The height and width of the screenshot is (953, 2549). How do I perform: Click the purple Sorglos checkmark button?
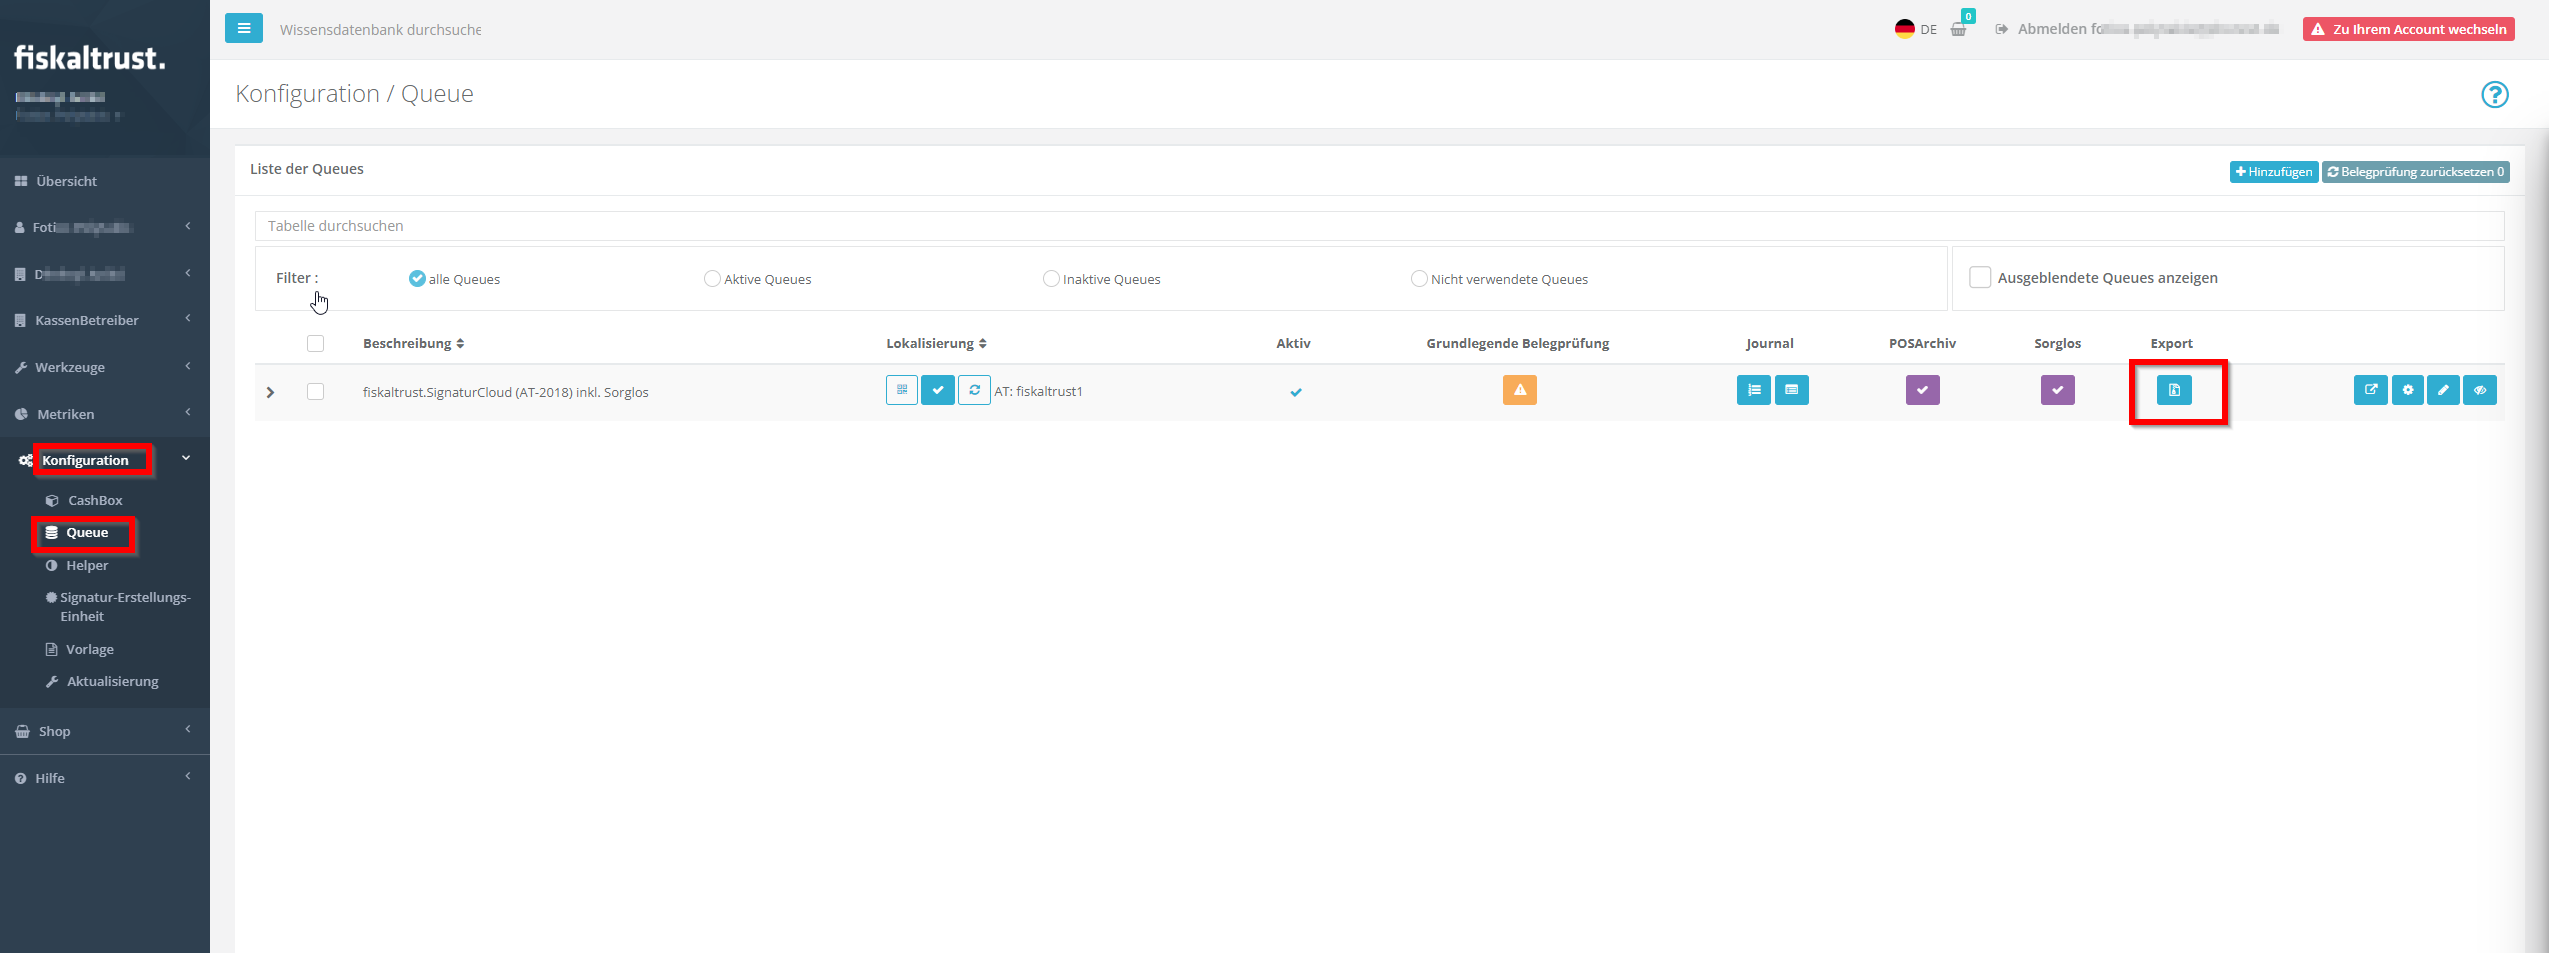point(2057,390)
